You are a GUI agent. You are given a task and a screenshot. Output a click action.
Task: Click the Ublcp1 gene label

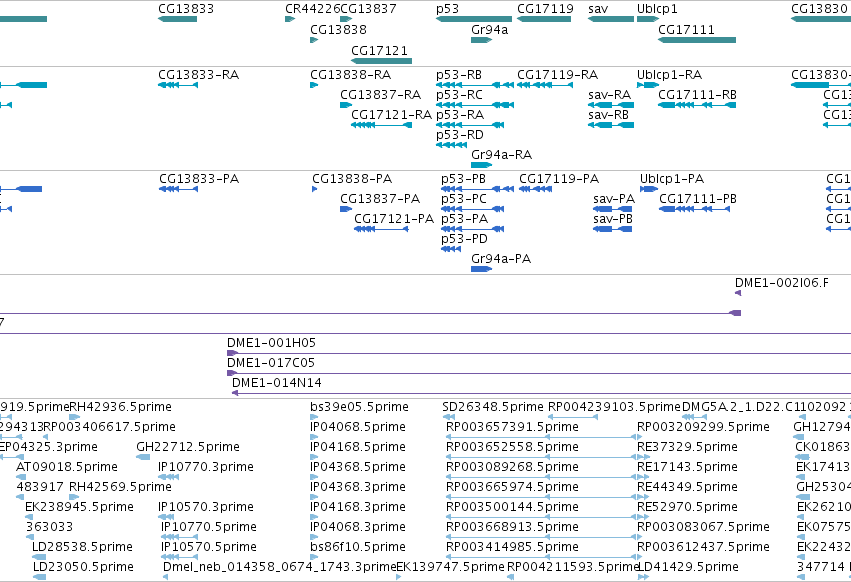(657, 9)
